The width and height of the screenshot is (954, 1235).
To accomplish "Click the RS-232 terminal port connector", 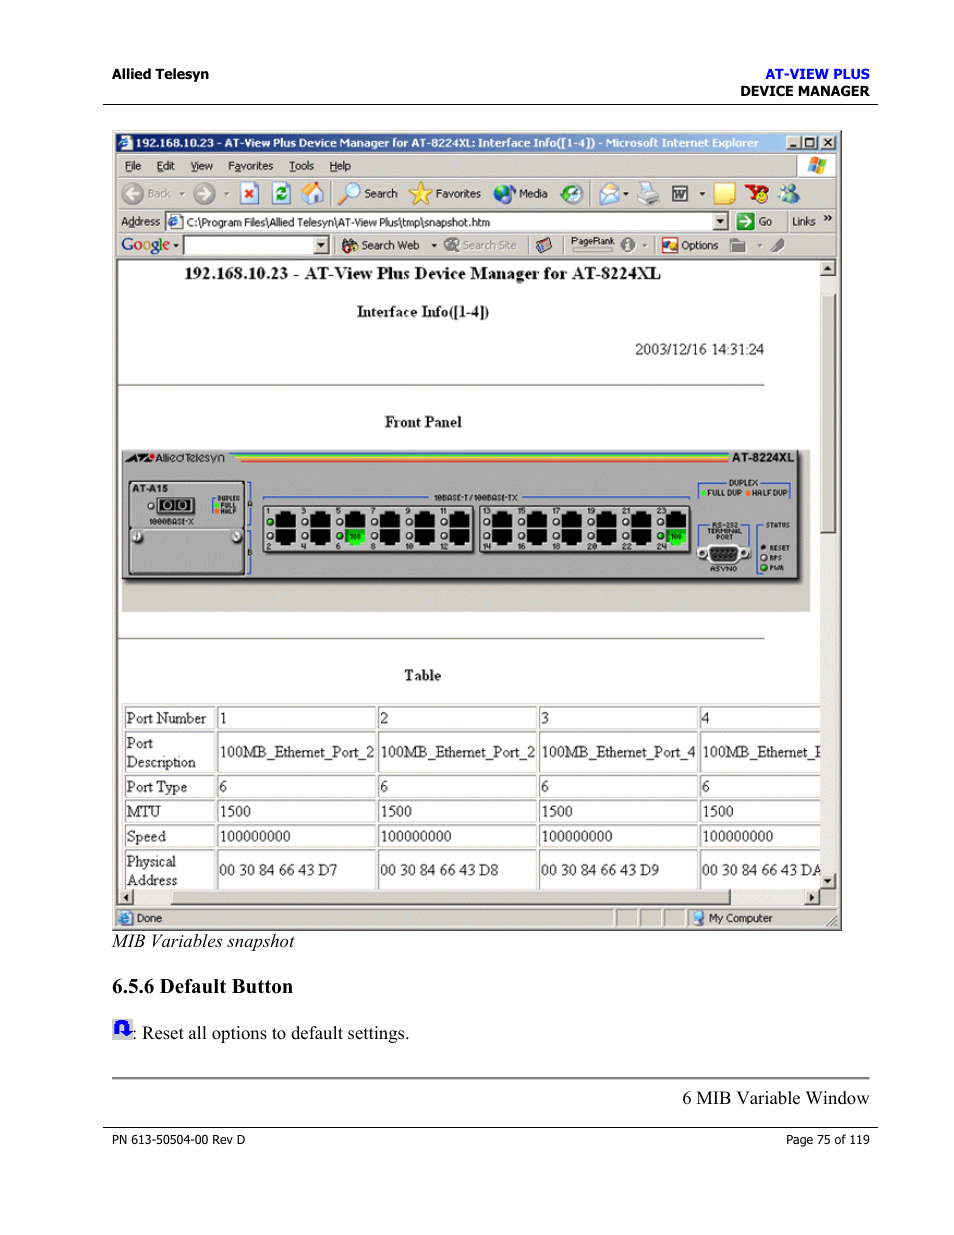I will click(723, 553).
